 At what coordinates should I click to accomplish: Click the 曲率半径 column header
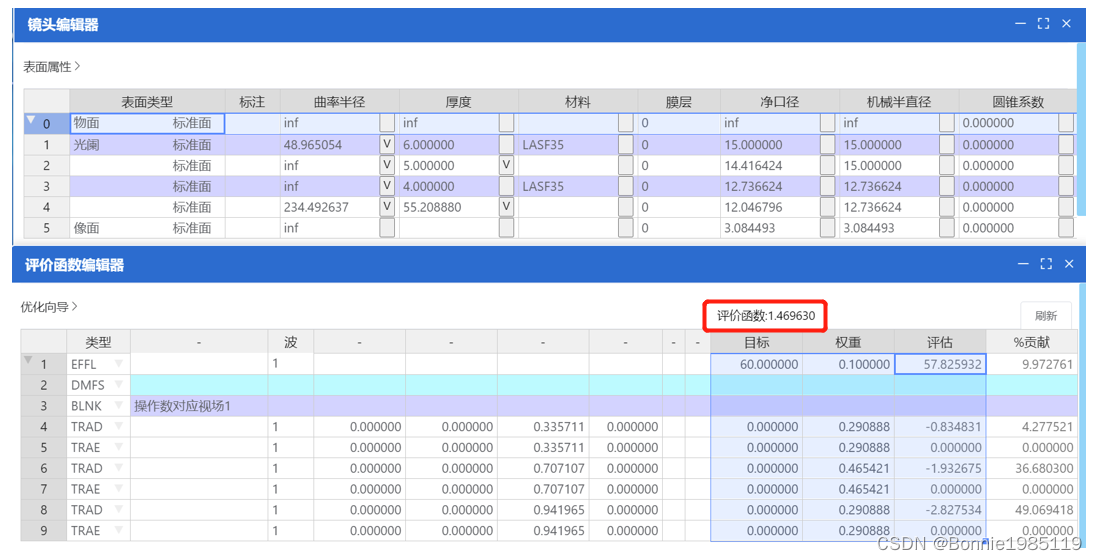339,102
